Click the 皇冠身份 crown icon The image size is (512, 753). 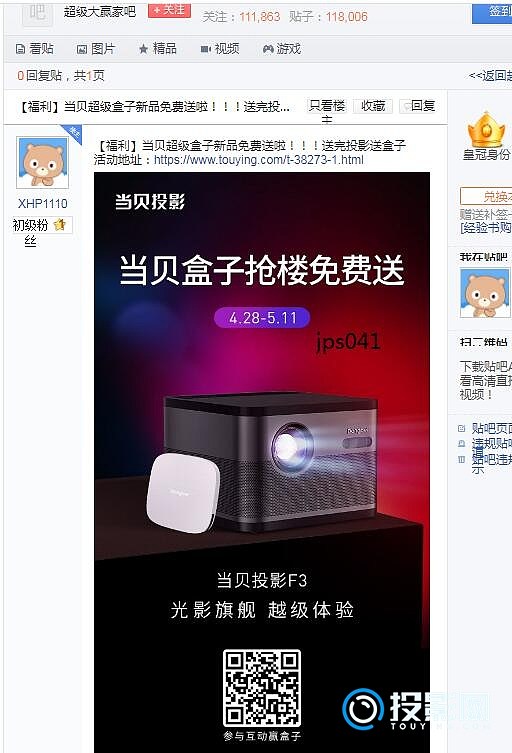pos(486,129)
